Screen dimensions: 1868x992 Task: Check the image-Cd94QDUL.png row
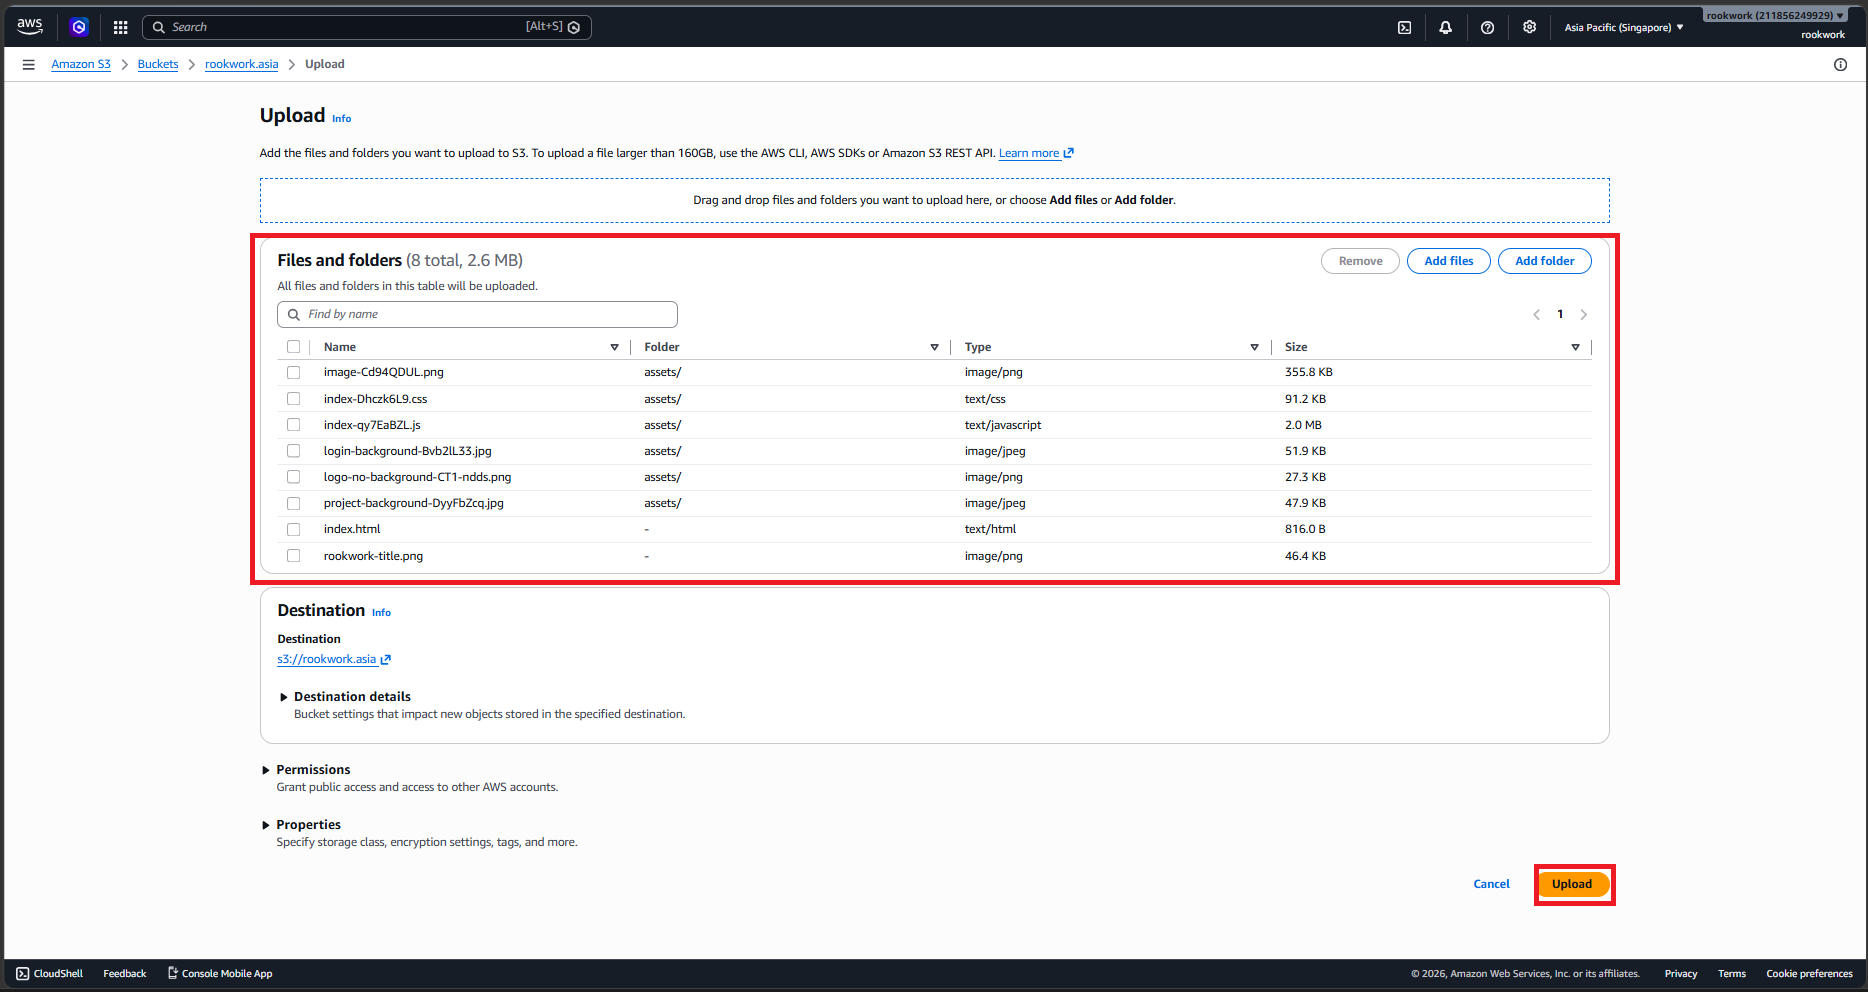[293, 372]
